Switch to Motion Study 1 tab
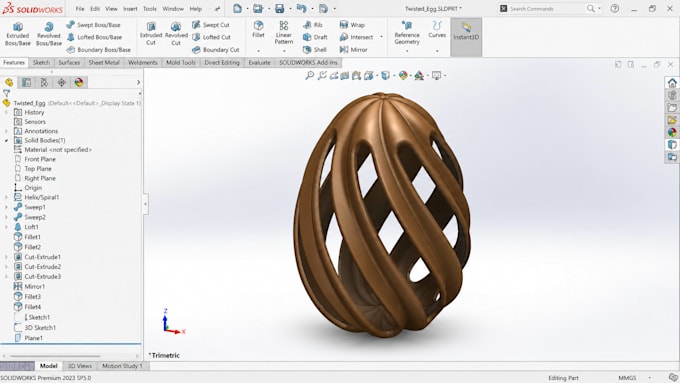Screen dimensions: 680x383 (x=122, y=366)
